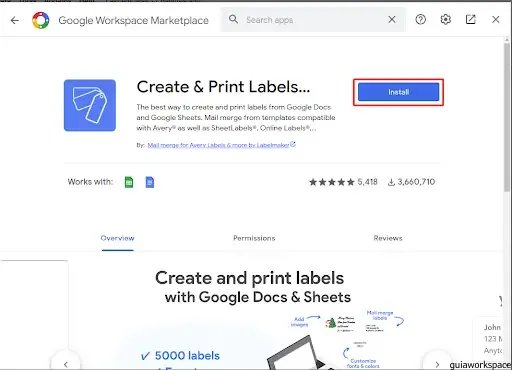Image resolution: width=512 pixels, height=370 pixels.
Task: Switch to the Overview tab
Action: pos(117,238)
